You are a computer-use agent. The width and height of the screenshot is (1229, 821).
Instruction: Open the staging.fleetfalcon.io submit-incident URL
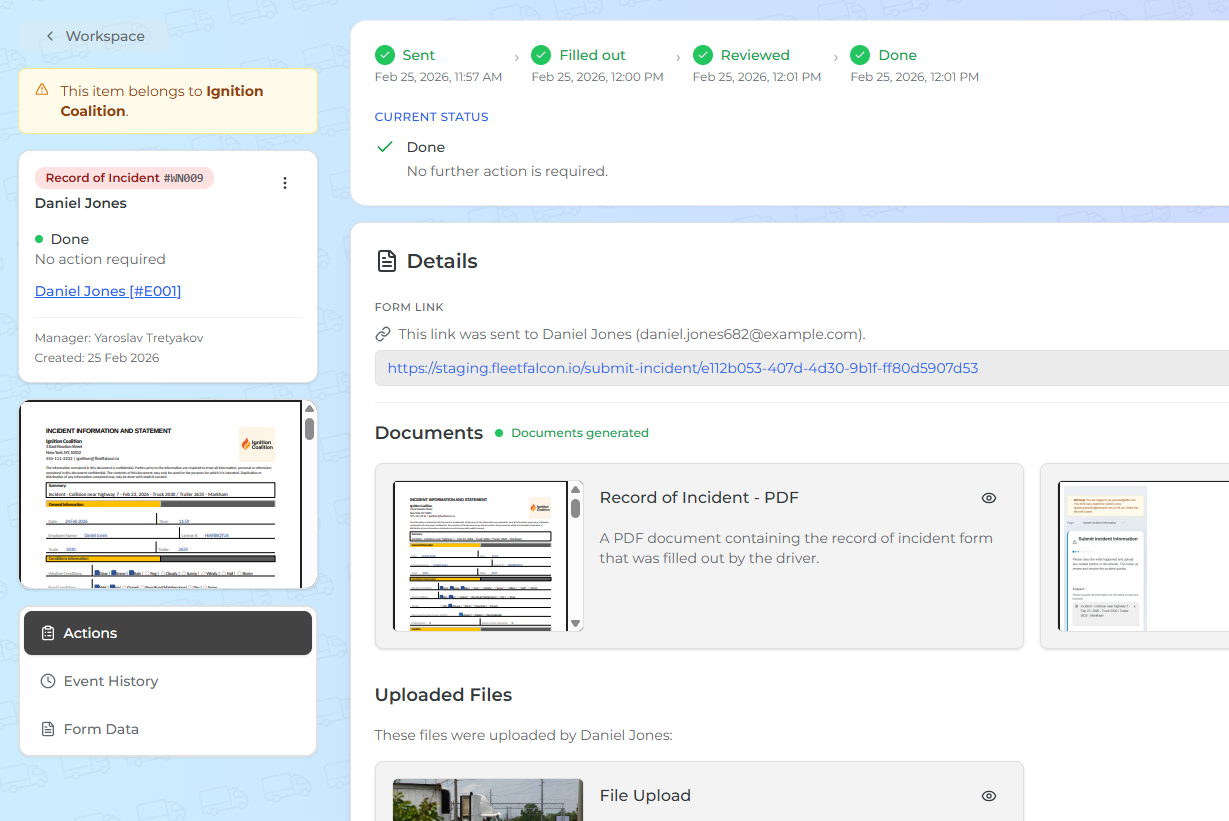coord(682,368)
